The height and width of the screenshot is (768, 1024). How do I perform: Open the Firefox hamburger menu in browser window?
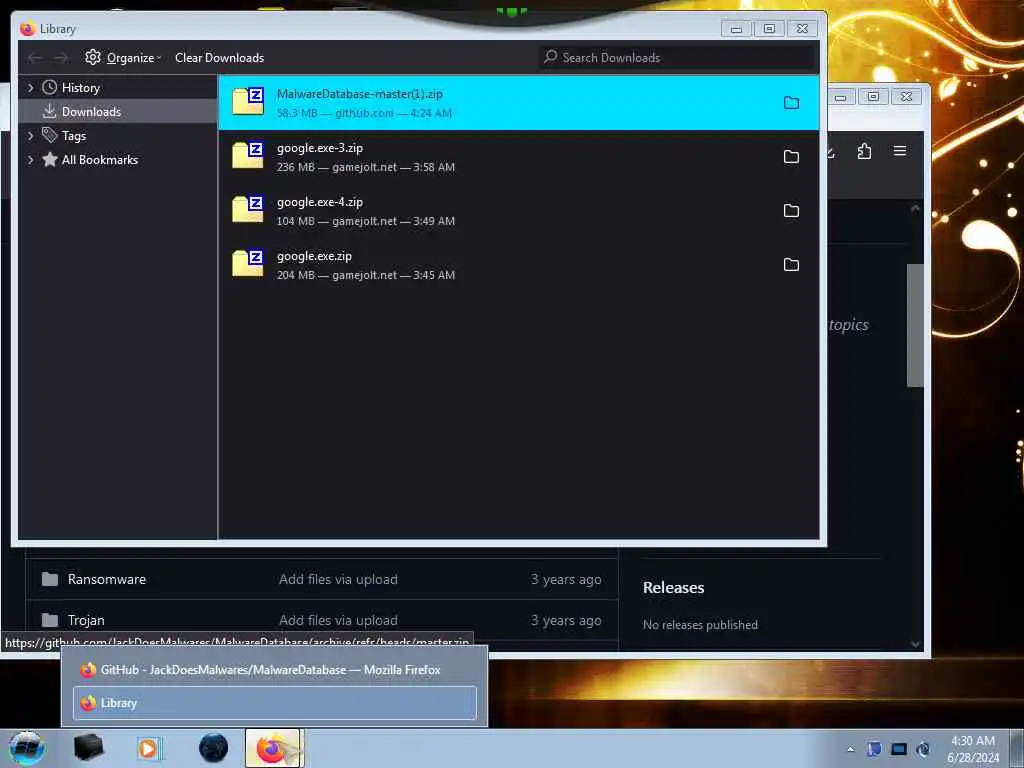(900, 151)
